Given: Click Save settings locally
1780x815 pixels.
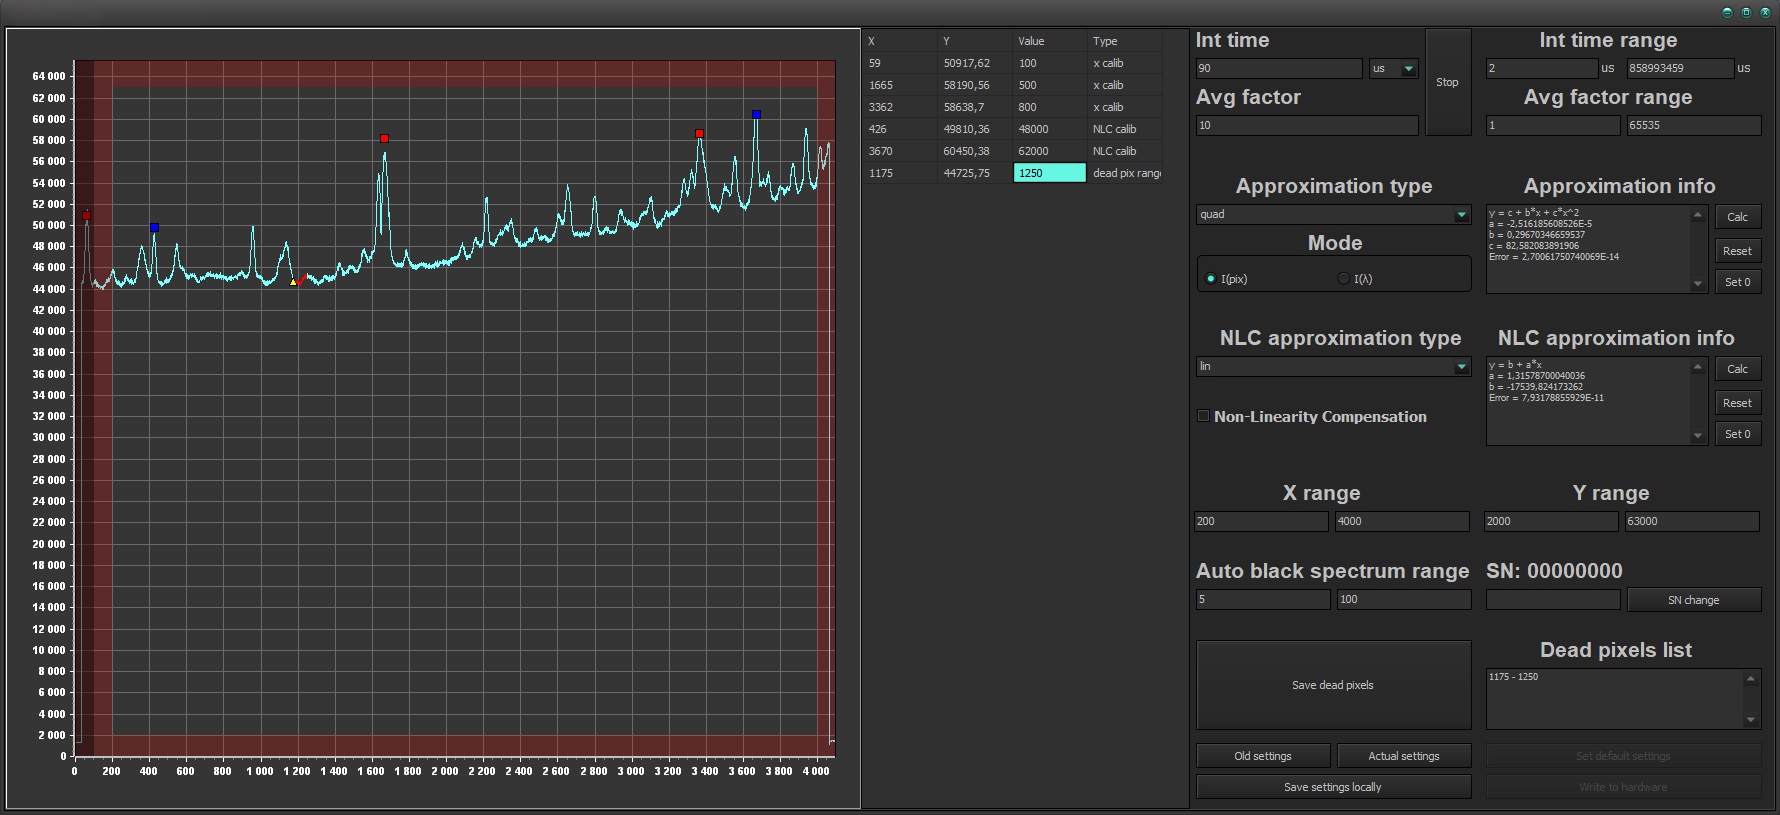Looking at the screenshot, I should [x=1332, y=787].
